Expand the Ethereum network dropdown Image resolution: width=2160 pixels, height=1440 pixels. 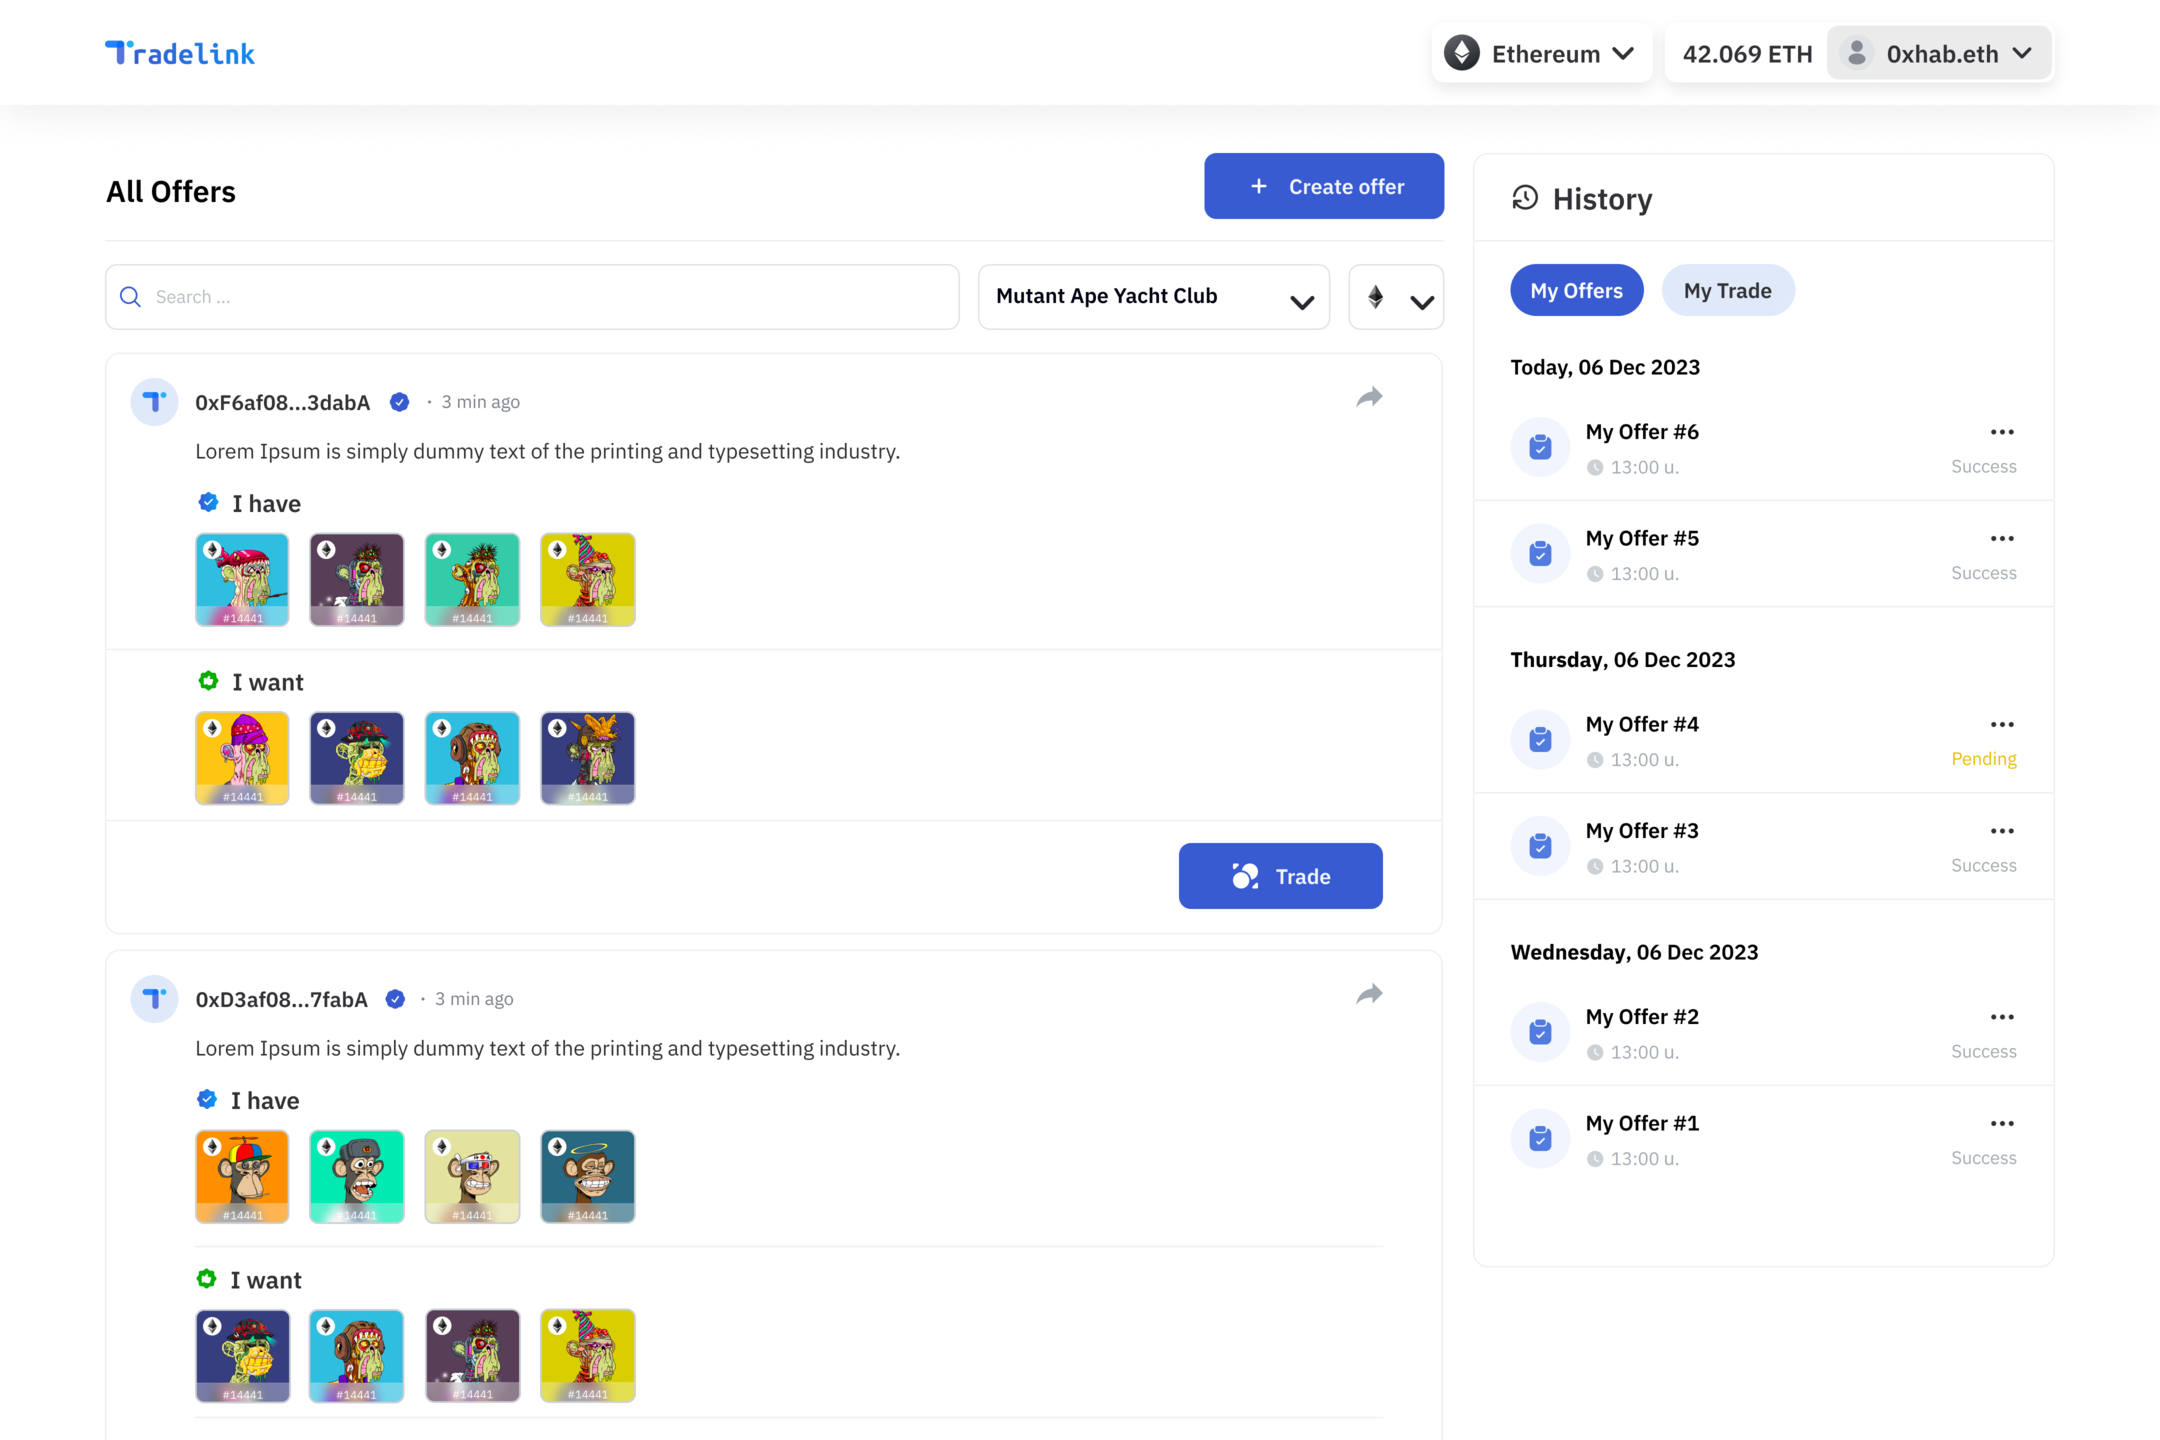coord(1542,53)
